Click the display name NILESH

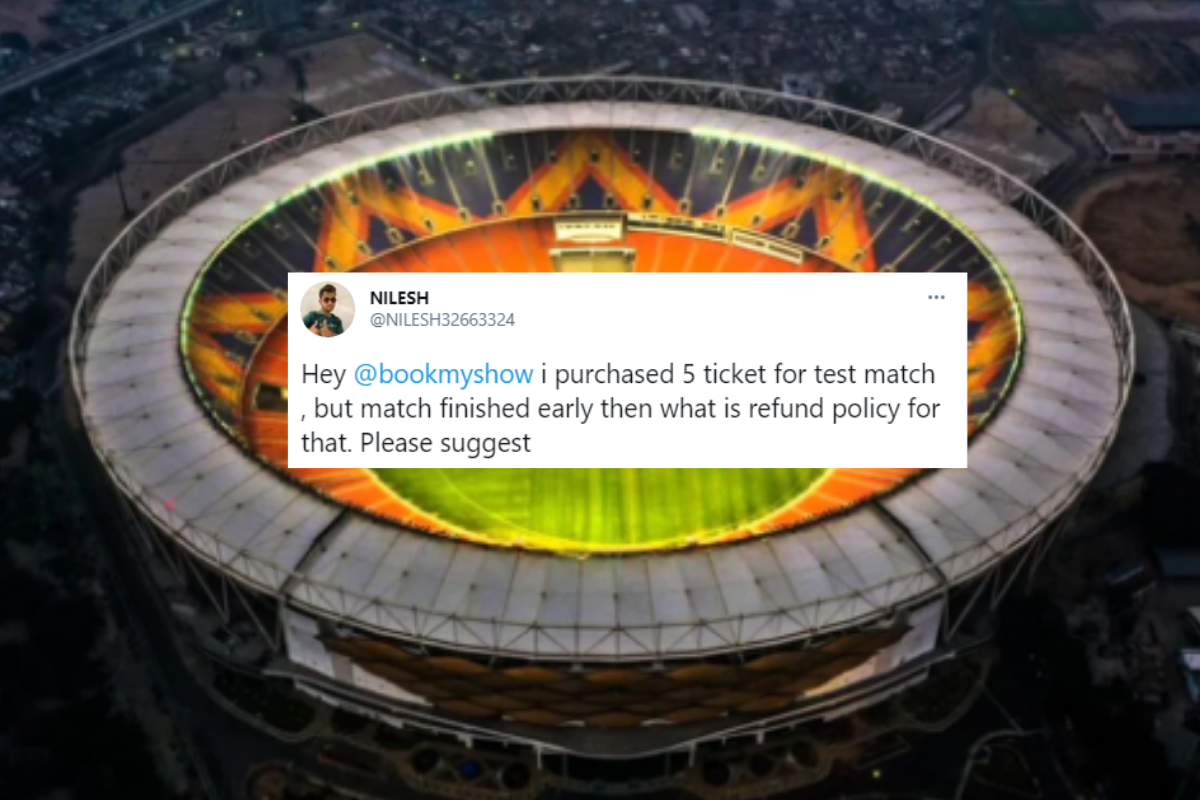point(399,298)
